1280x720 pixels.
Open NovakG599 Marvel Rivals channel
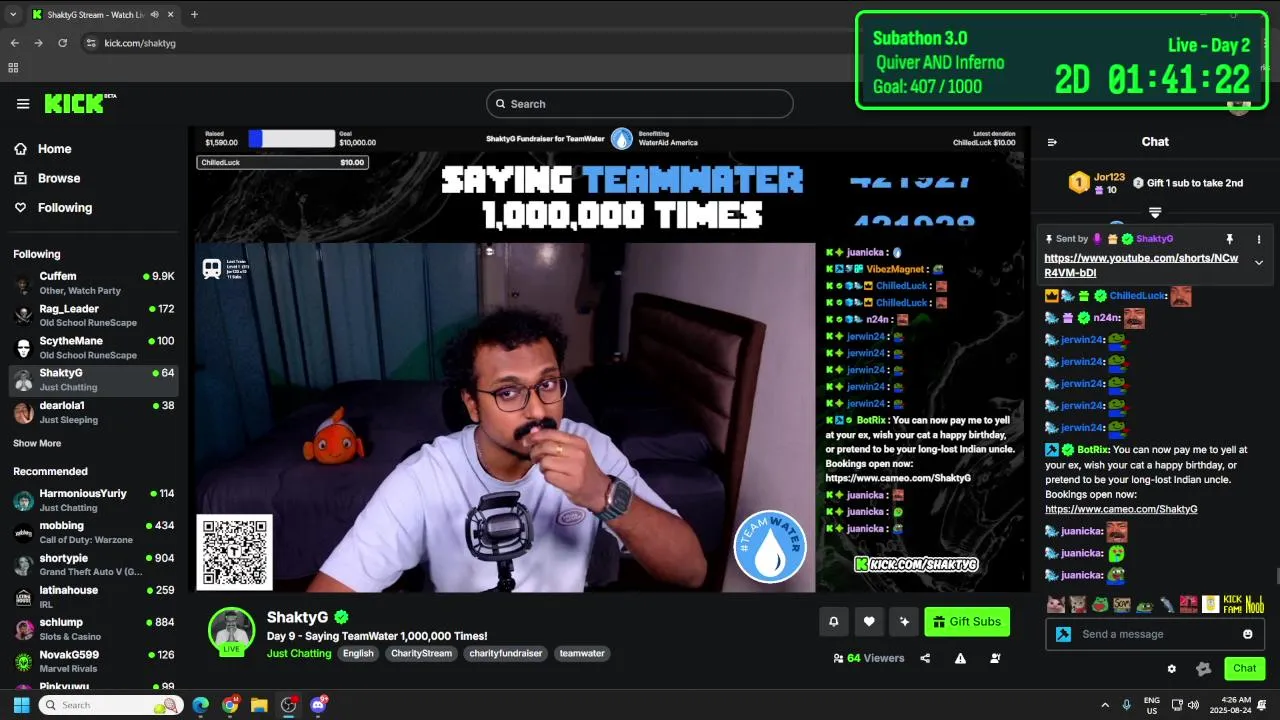(94, 661)
